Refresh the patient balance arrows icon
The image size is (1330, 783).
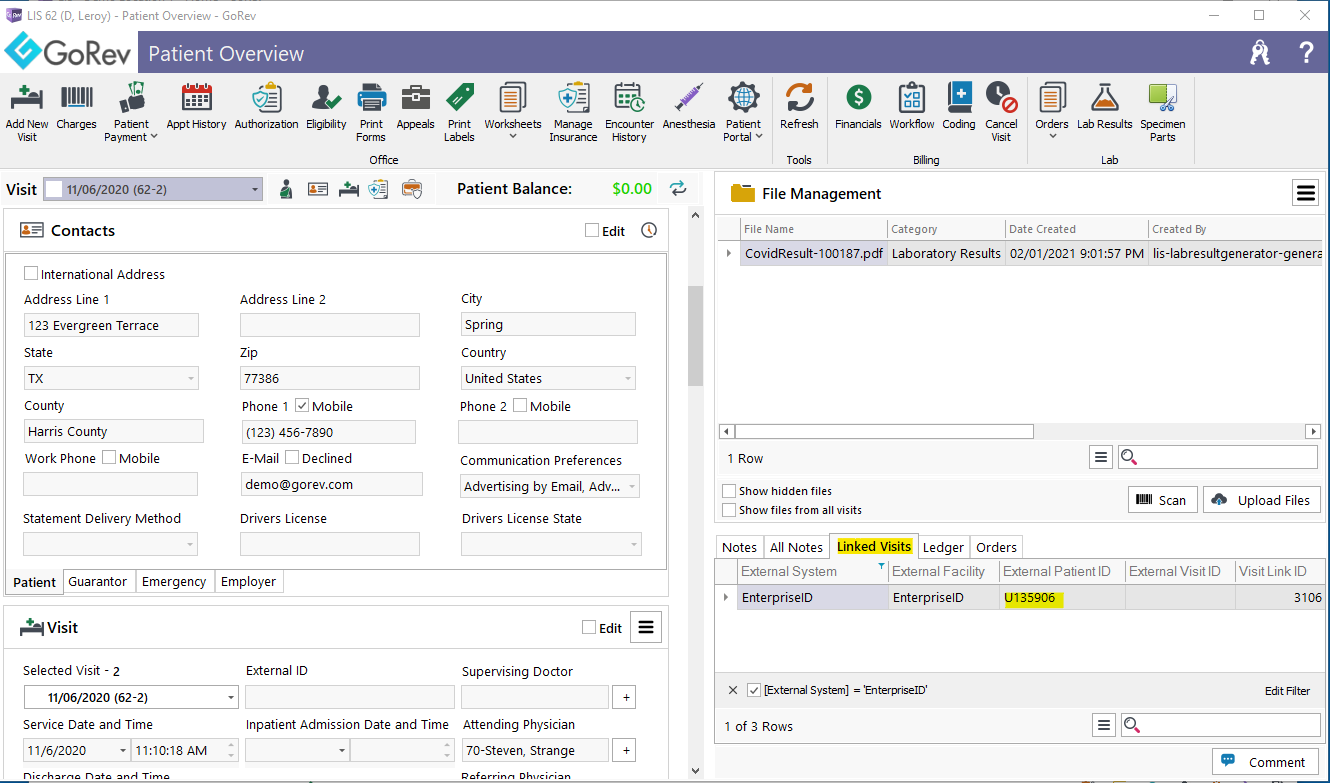coord(678,188)
